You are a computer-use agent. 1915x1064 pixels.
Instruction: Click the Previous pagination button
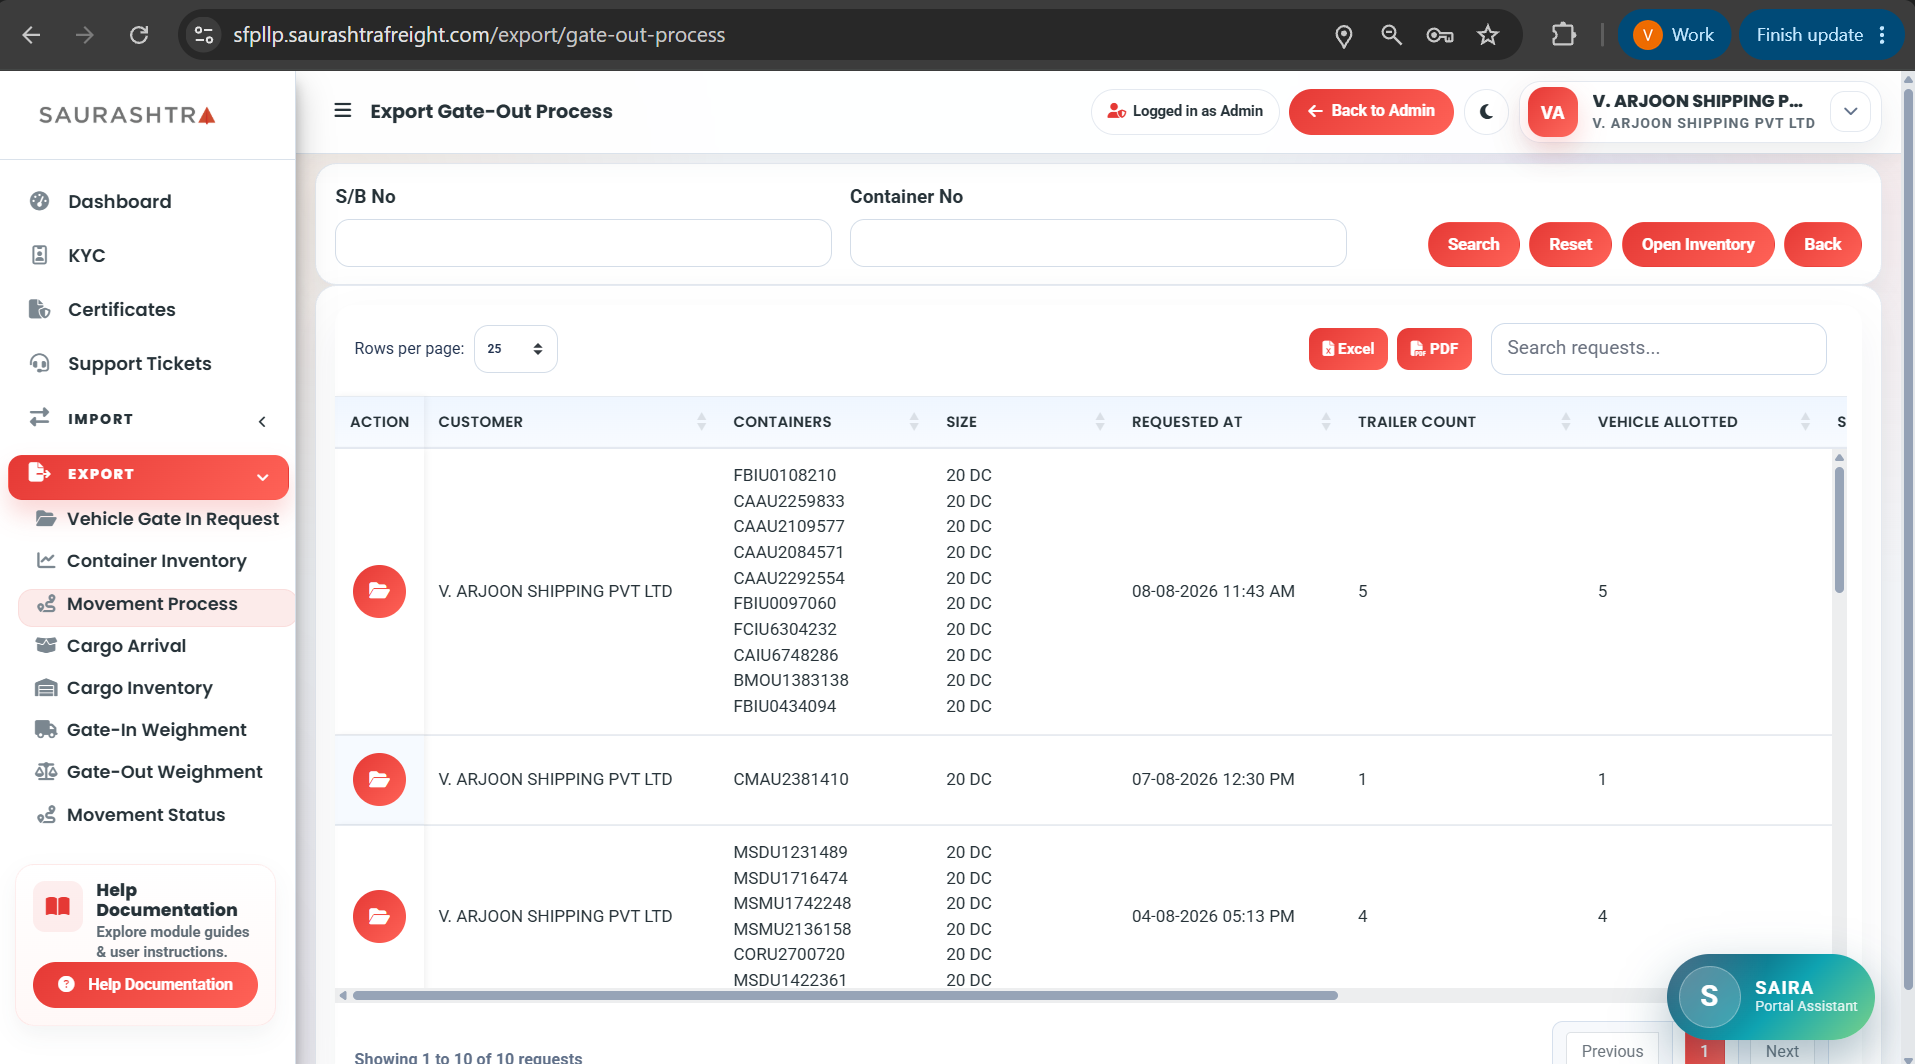pos(1612,1051)
